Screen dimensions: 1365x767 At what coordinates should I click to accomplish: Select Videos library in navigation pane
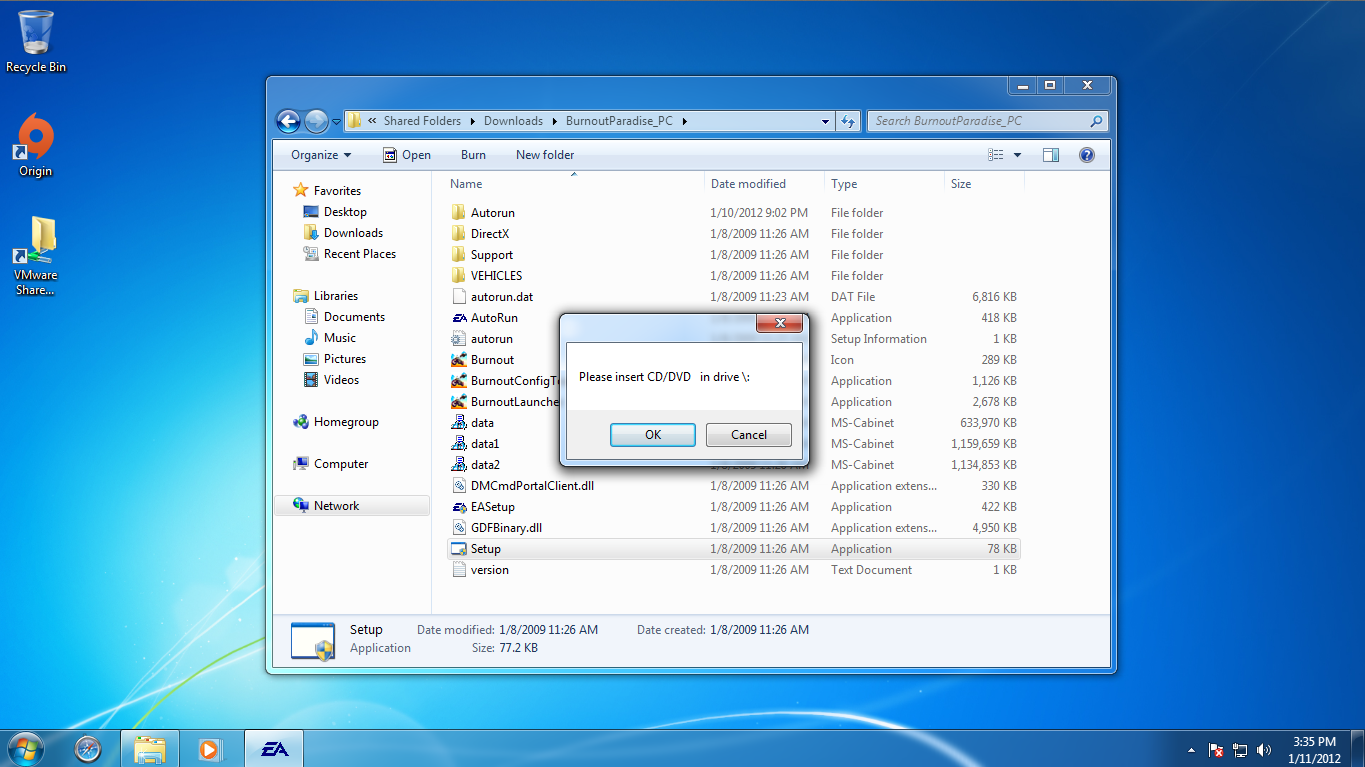332,380
